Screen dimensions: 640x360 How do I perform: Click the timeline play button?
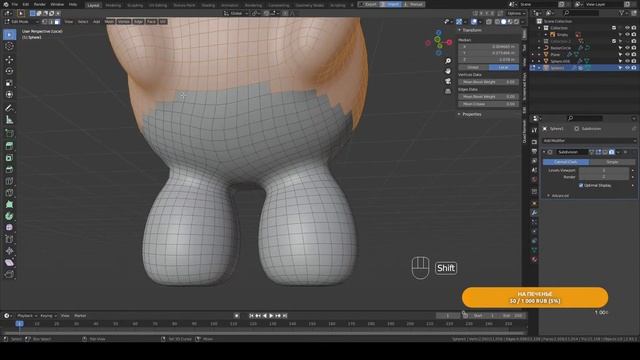coord(271,316)
